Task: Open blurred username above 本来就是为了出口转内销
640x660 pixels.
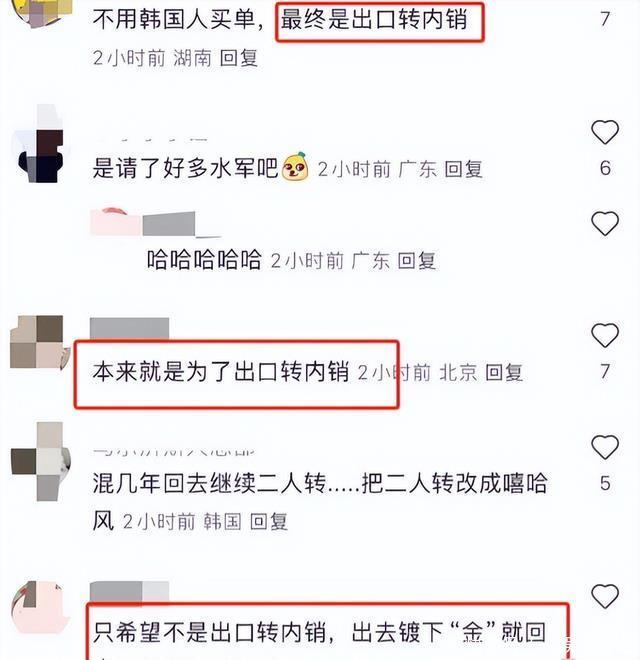Action: coord(130,328)
